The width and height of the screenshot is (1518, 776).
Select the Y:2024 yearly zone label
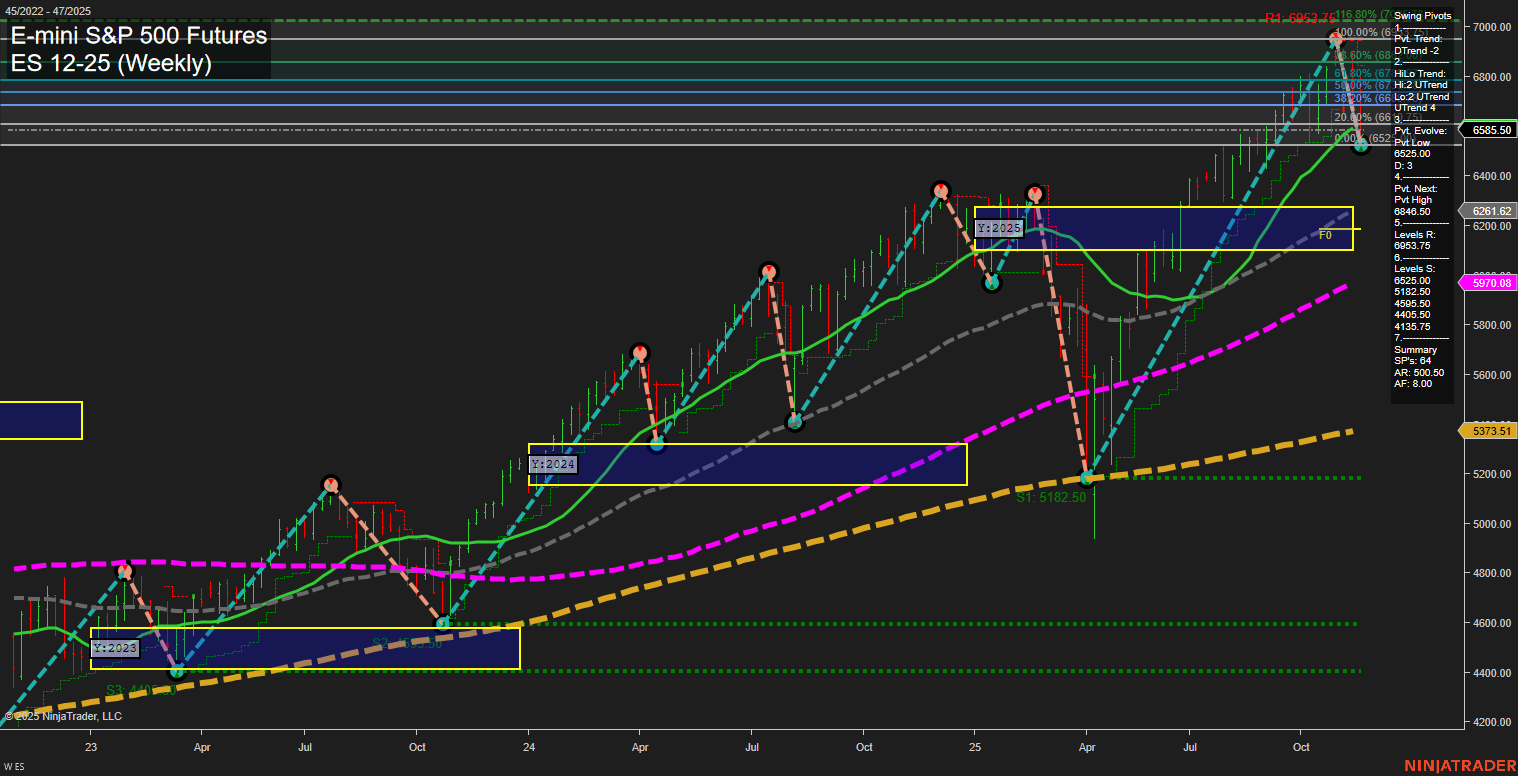tap(553, 465)
